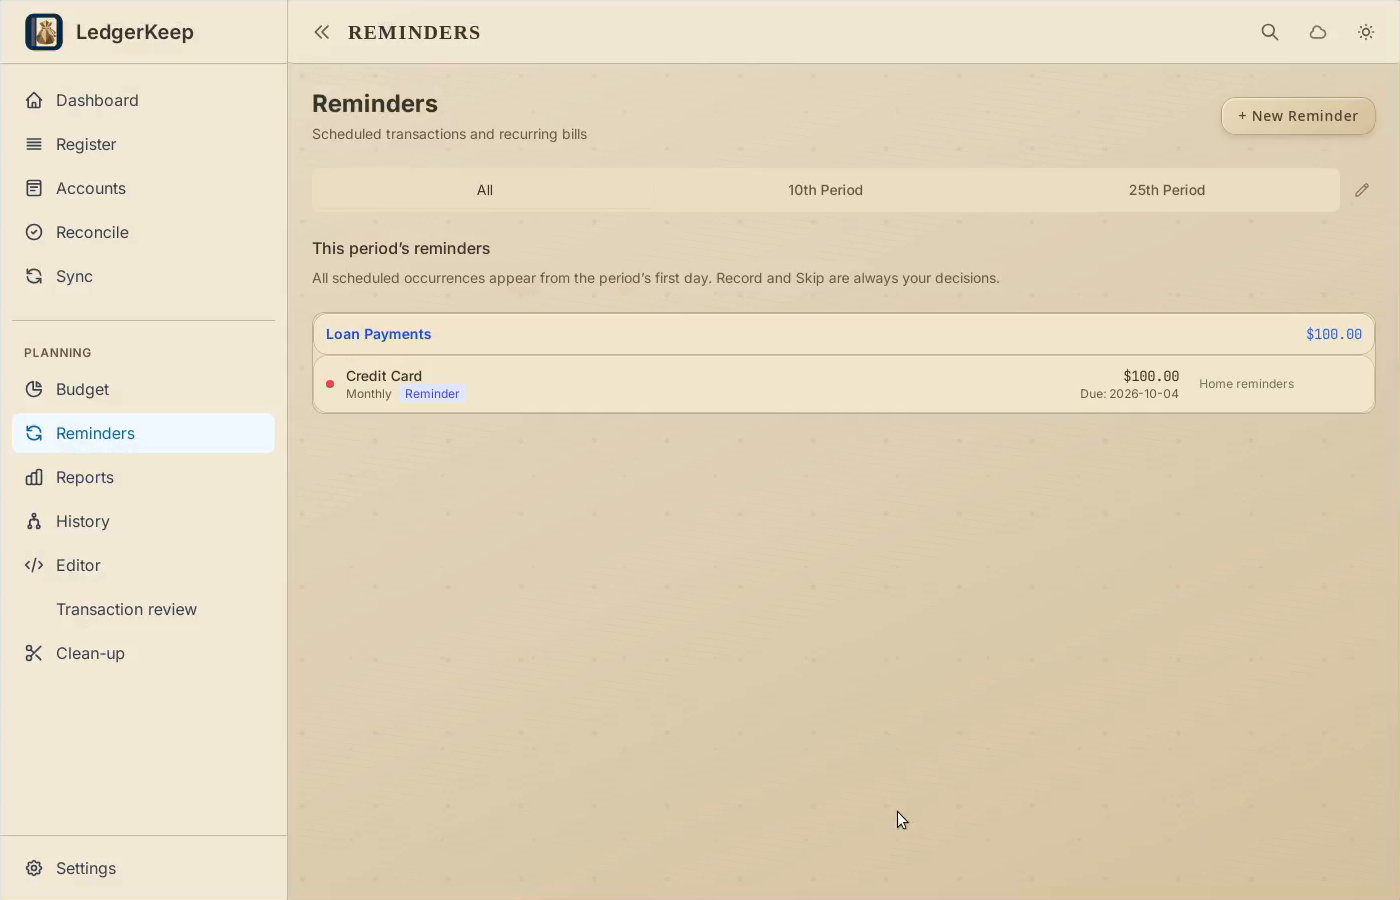Click the Accounts sidebar label

coord(91,188)
